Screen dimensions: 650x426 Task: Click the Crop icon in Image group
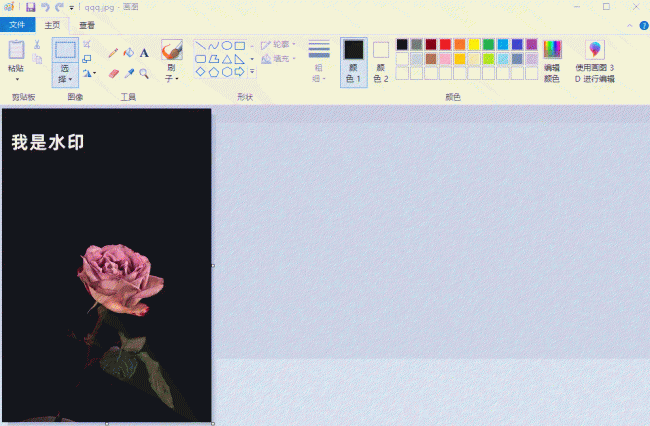point(87,44)
